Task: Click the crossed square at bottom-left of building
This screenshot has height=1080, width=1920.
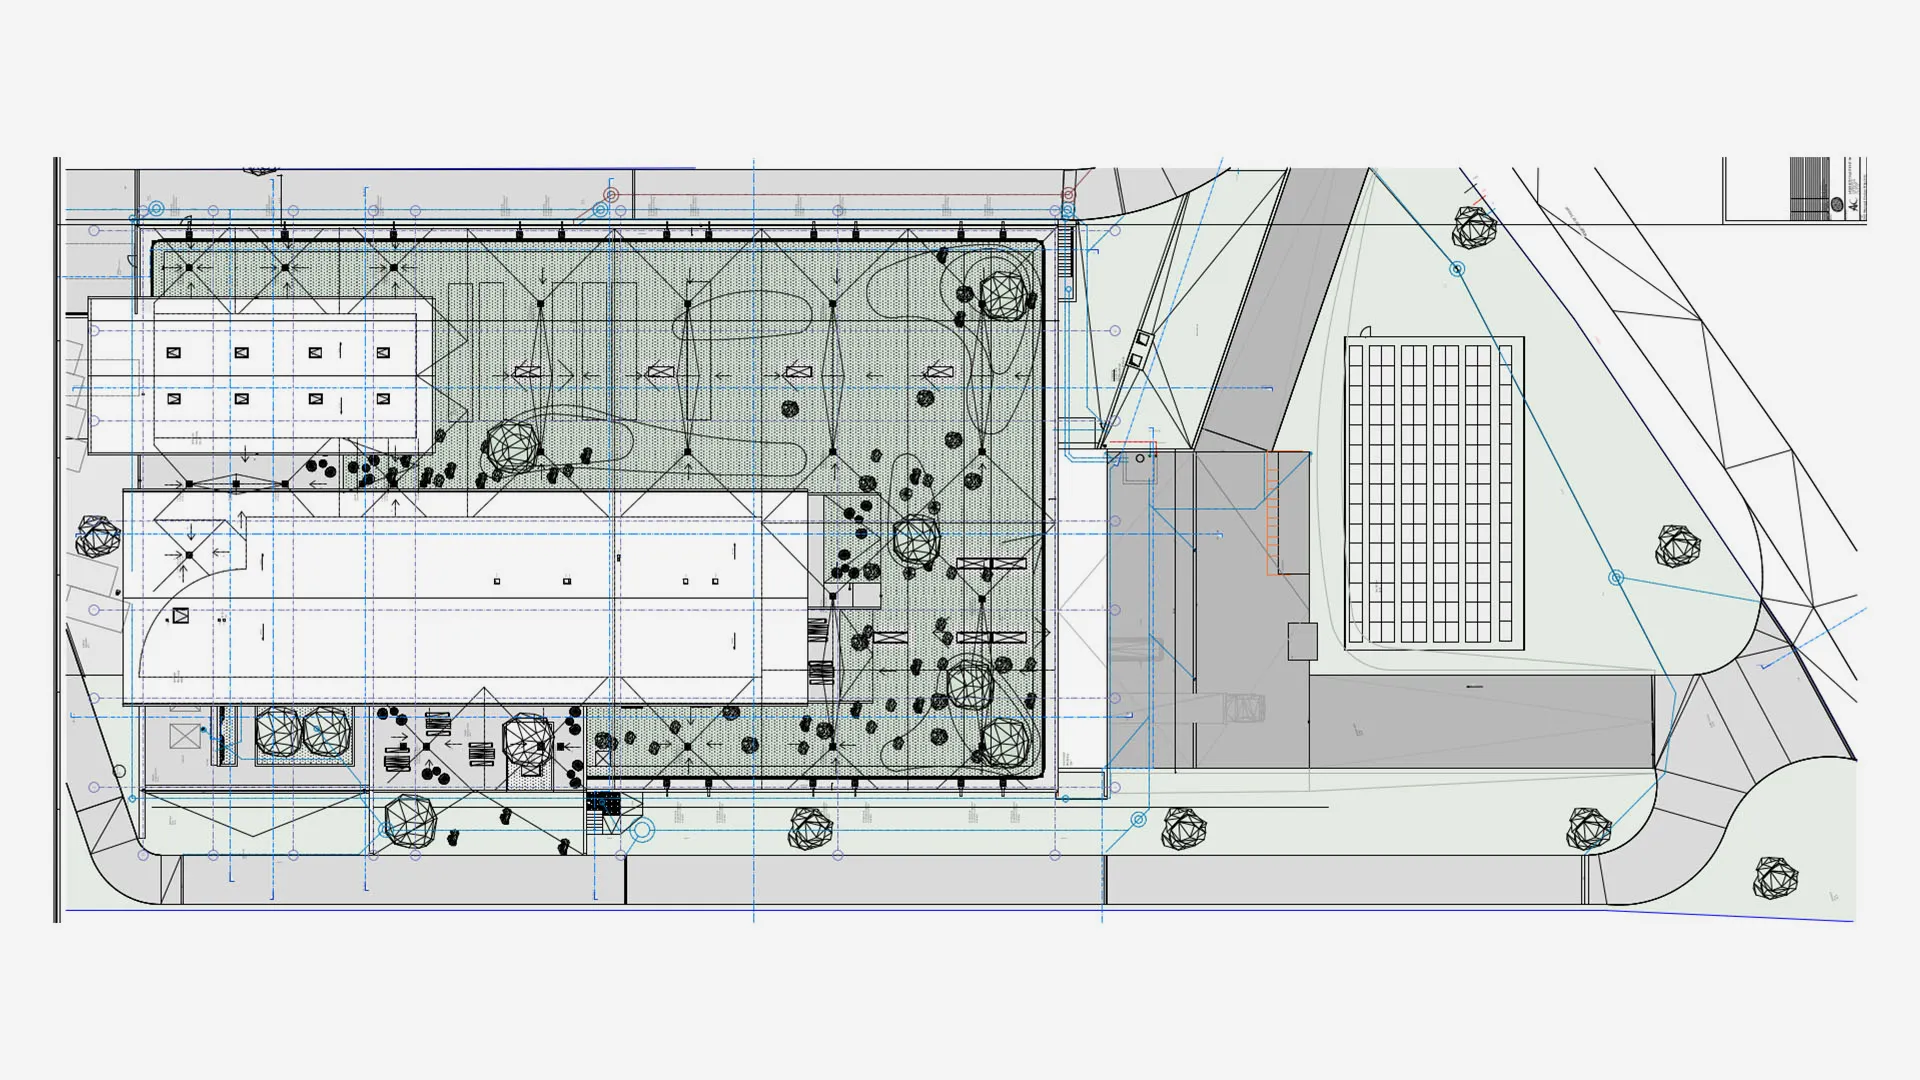Action: coord(185,738)
